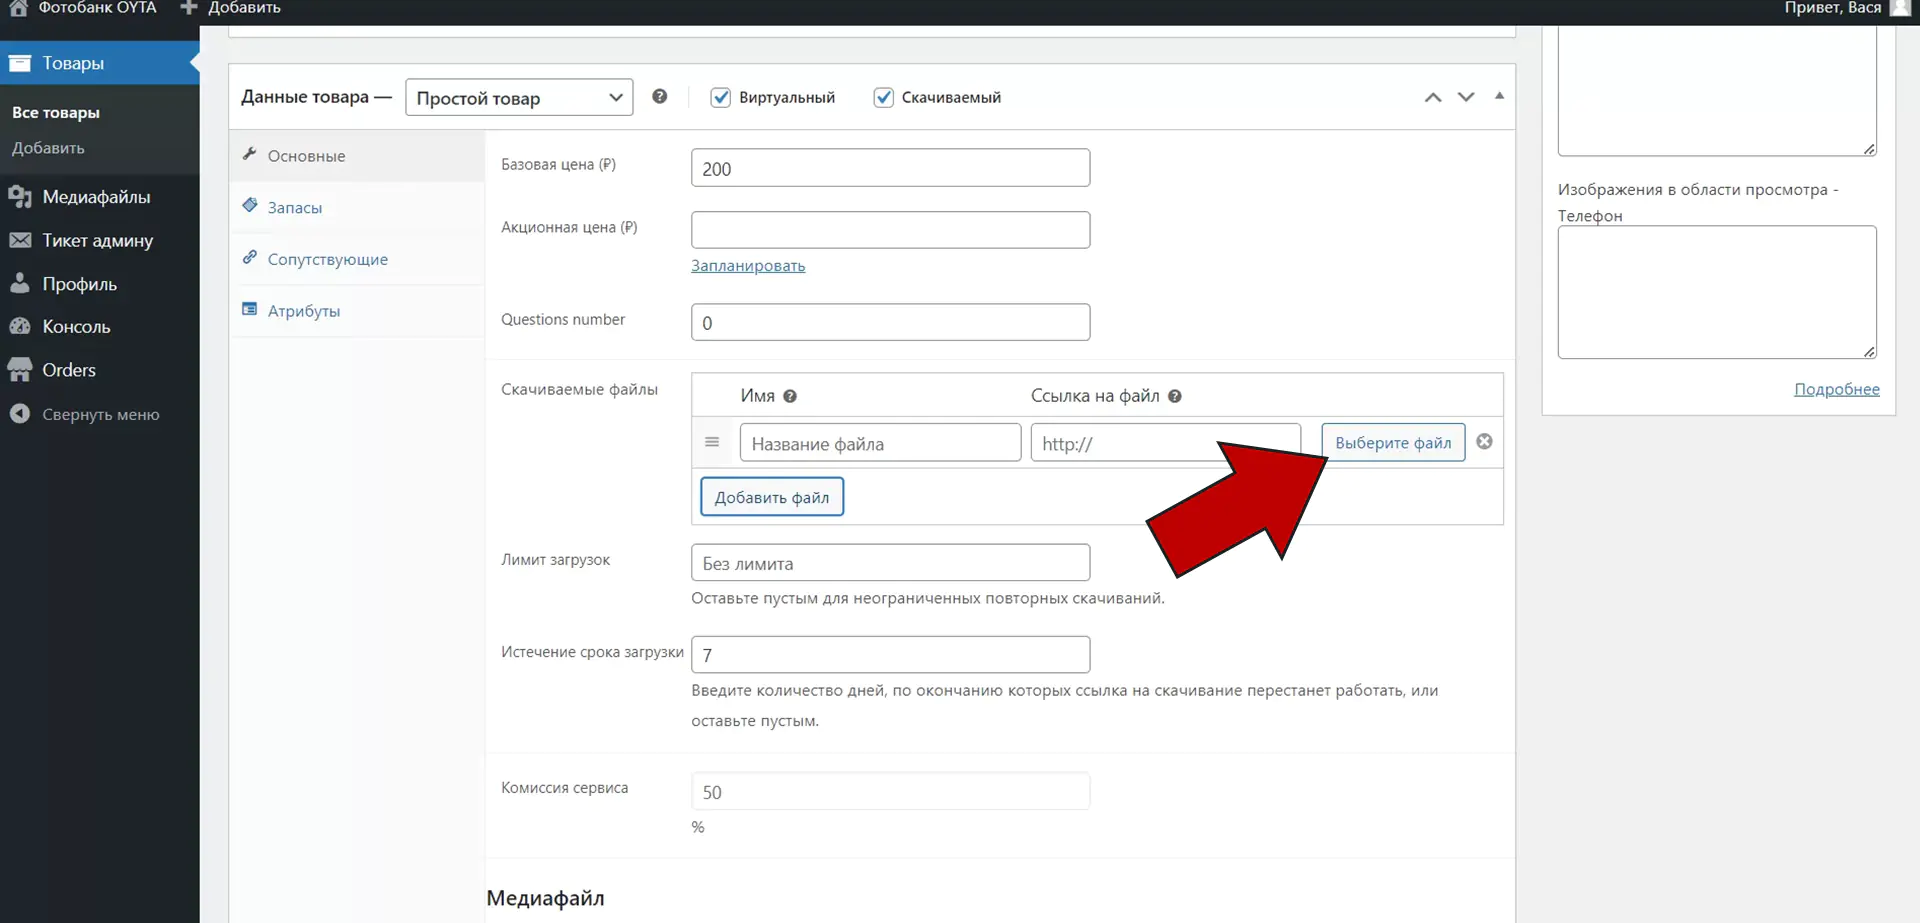The image size is (1920, 923).
Task: Click the dashboard icon beside Консоль
Action: (x=20, y=326)
